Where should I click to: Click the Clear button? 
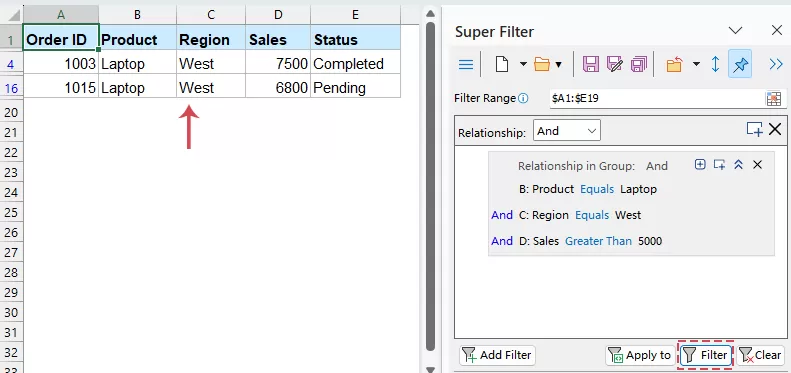pos(761,355)
